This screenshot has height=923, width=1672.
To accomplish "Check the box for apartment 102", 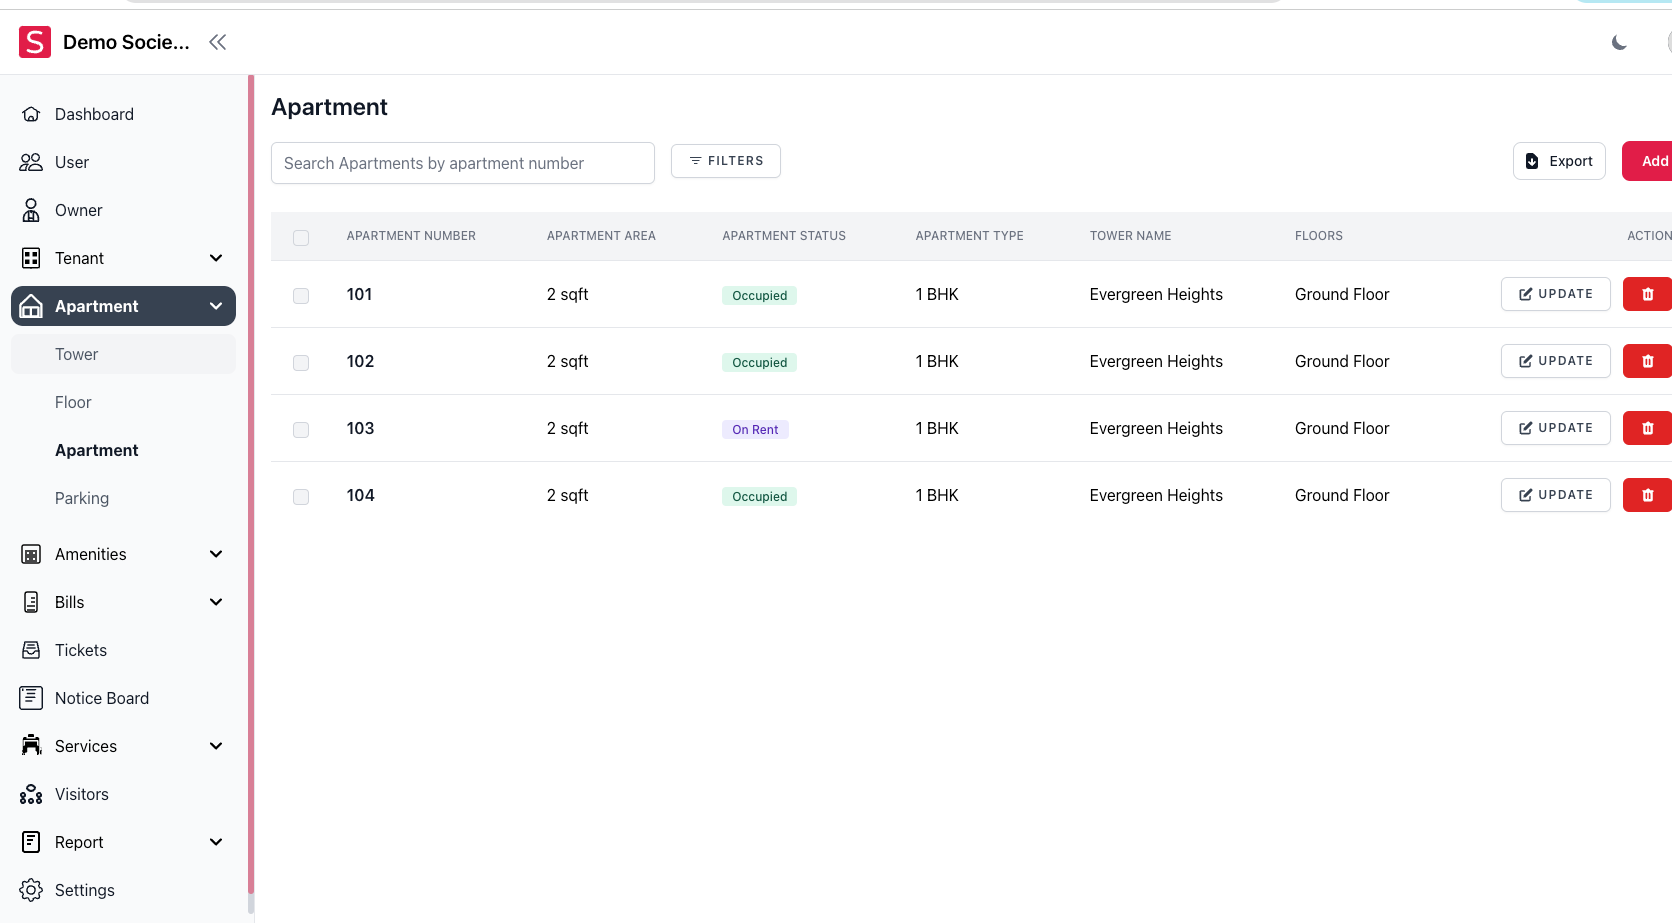I will click(x=301, y=362).
